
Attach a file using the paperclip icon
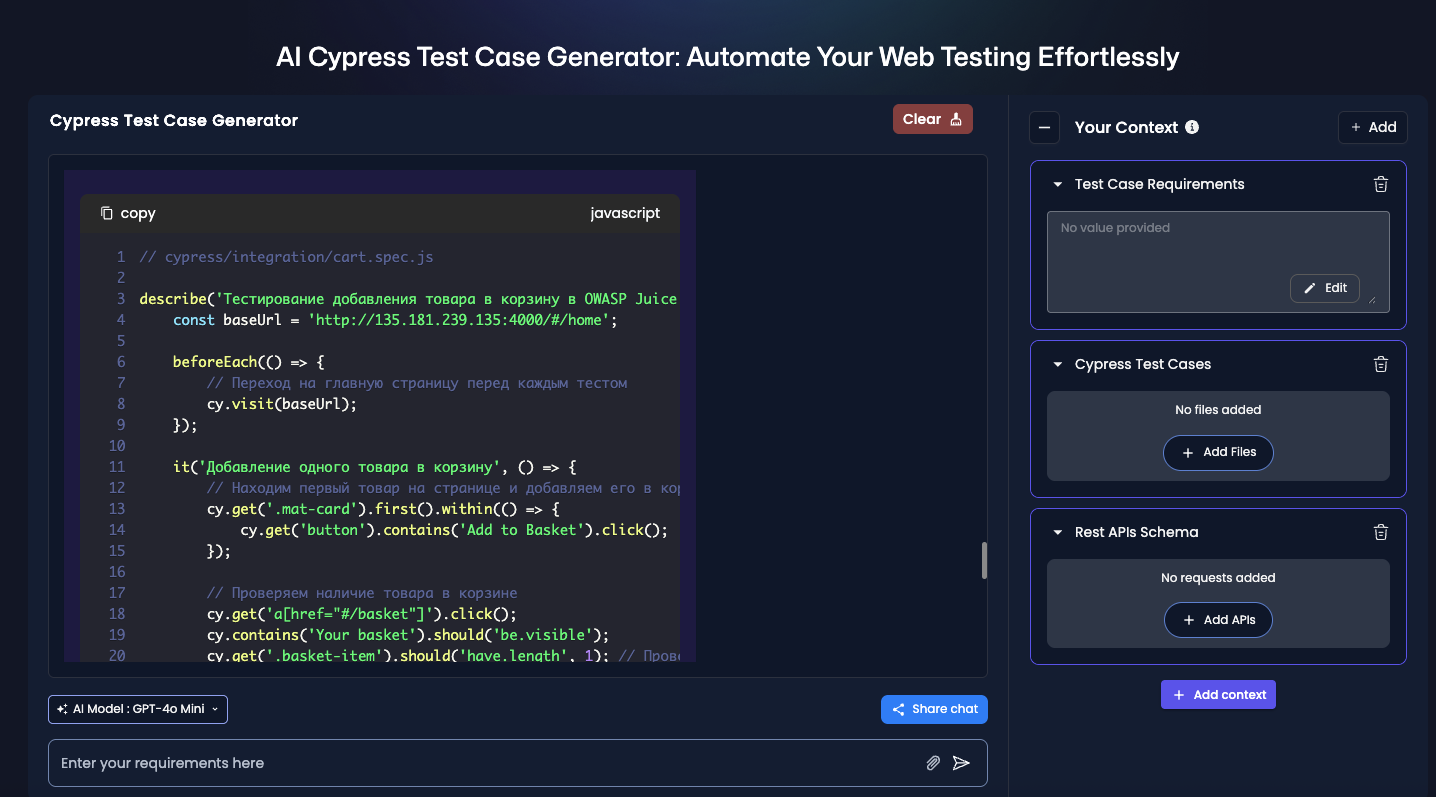click(x=933, y=762)
